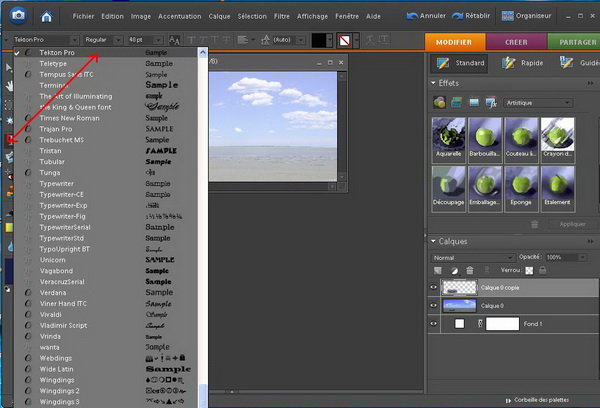The height and width of the screenshot is (408, 600).
Task: Switch to the CREER tab
Action: pos(516,42)
